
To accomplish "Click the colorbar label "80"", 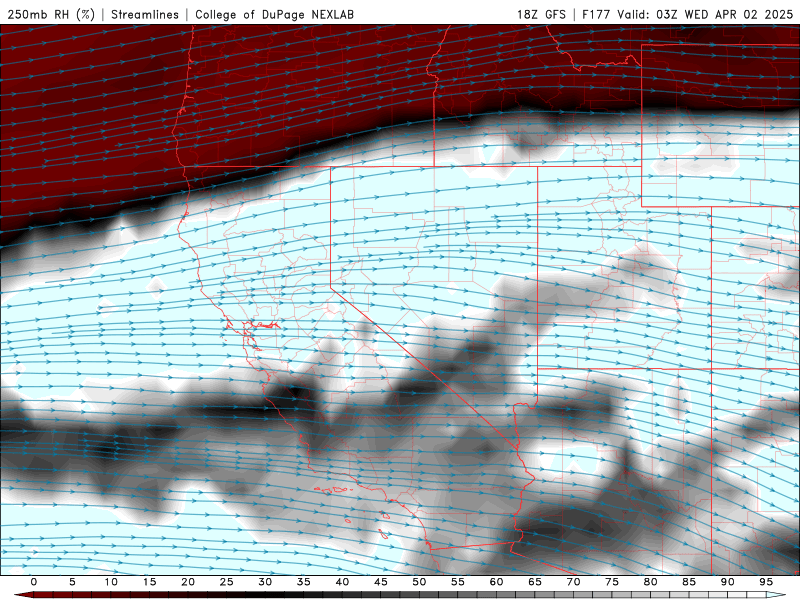I will (651, 582).
